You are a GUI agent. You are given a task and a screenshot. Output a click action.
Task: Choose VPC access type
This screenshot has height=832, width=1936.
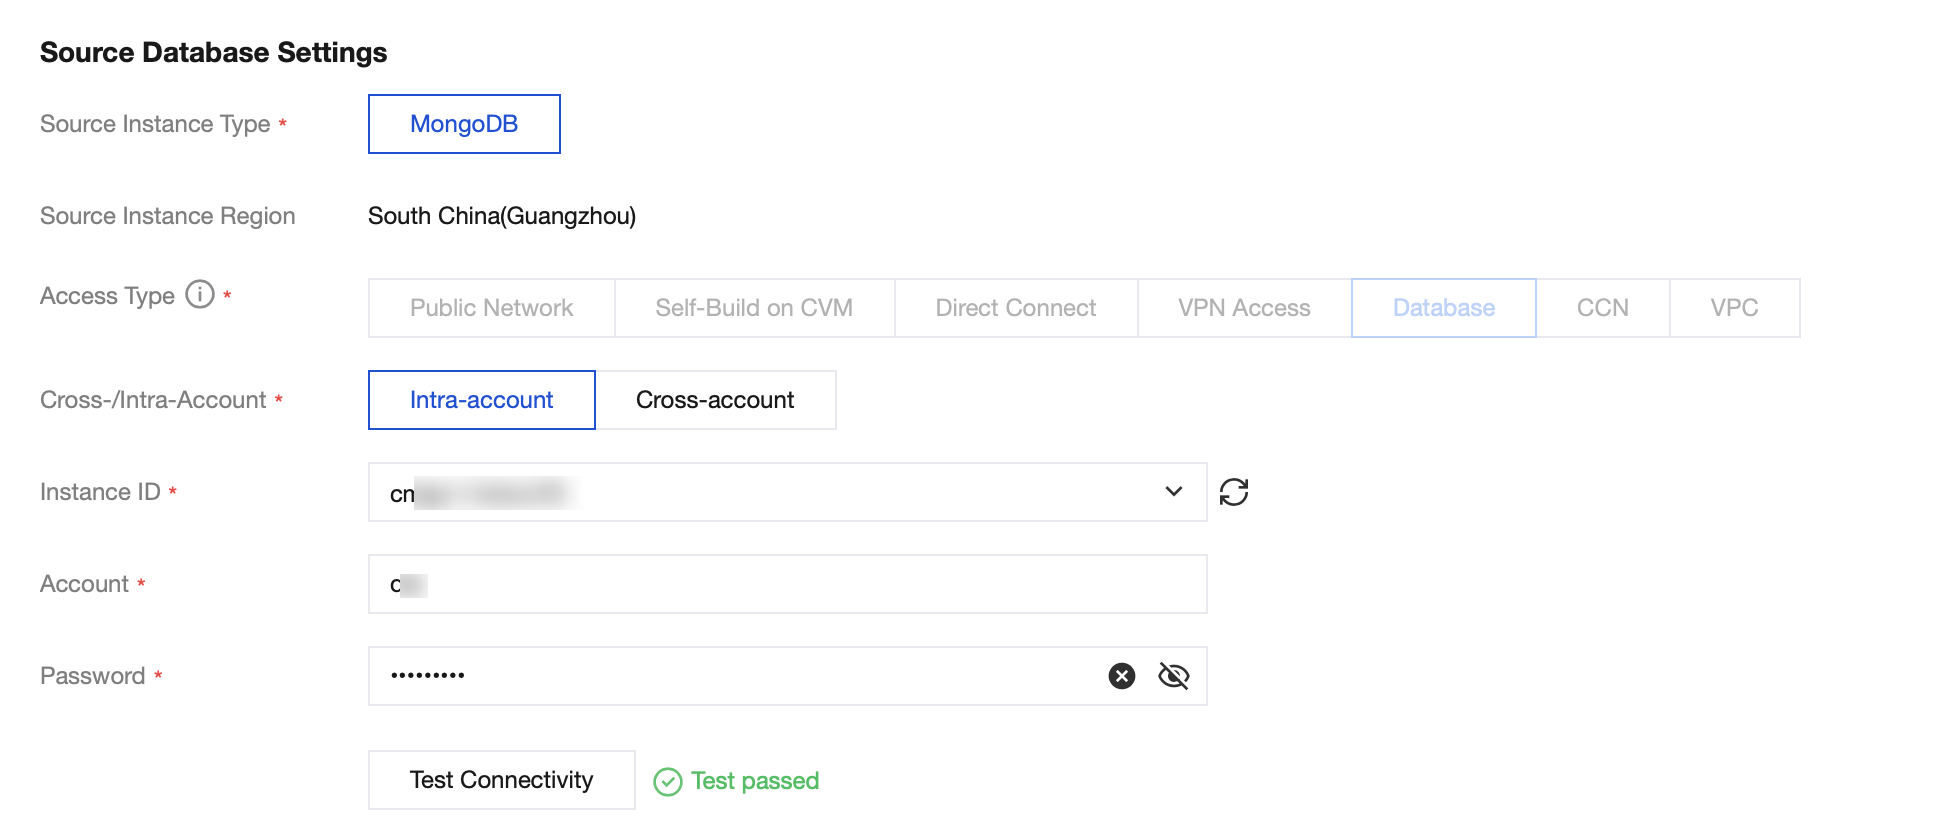1734,308
